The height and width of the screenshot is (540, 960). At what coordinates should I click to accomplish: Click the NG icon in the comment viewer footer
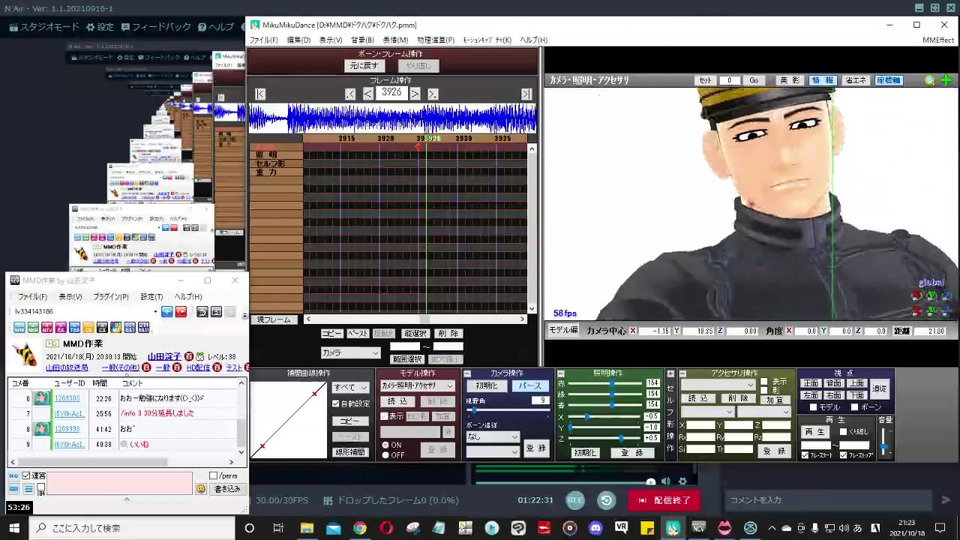point(13,476)
